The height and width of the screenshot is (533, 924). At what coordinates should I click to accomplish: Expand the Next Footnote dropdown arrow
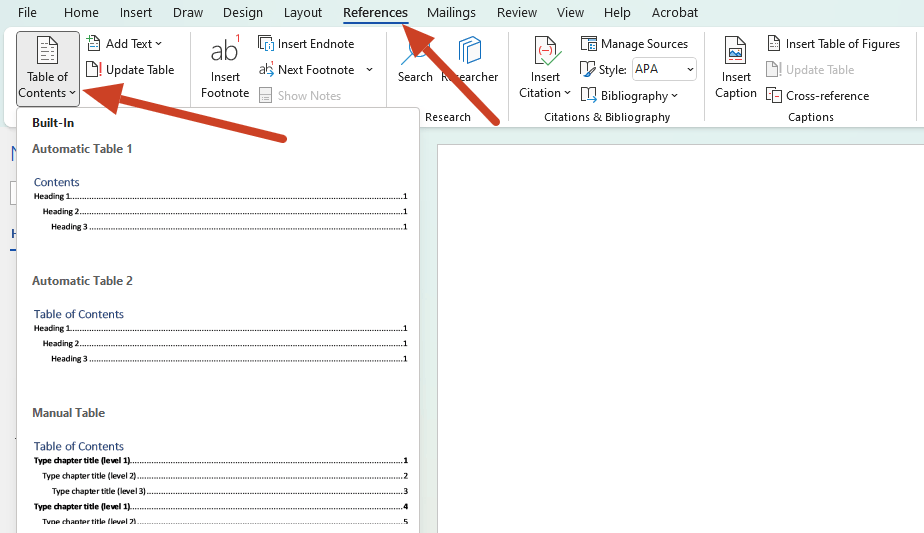pos(369,70)
